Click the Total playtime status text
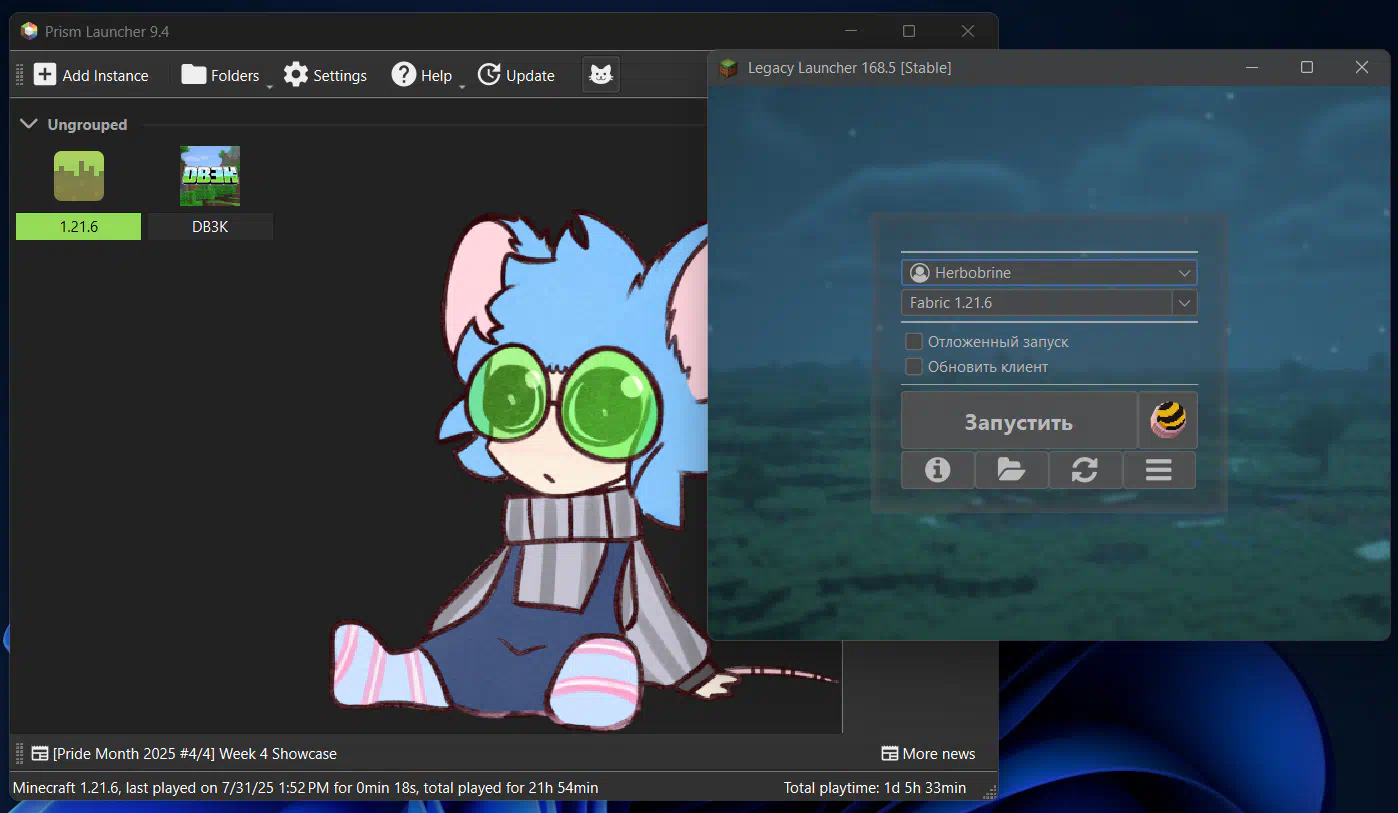 [875, 788]
